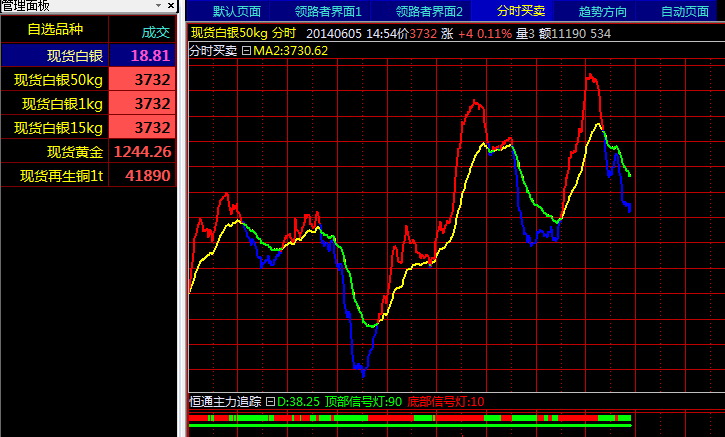Switch to the 领路者界面2 tab
This screenshot has width=725, height=437.
click(429, 11)
